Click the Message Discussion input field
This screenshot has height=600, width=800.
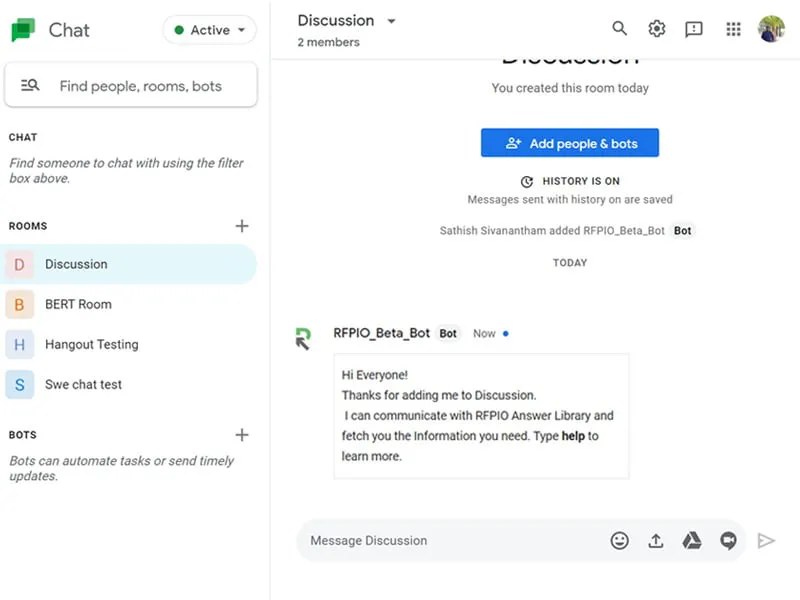(420, 540)
